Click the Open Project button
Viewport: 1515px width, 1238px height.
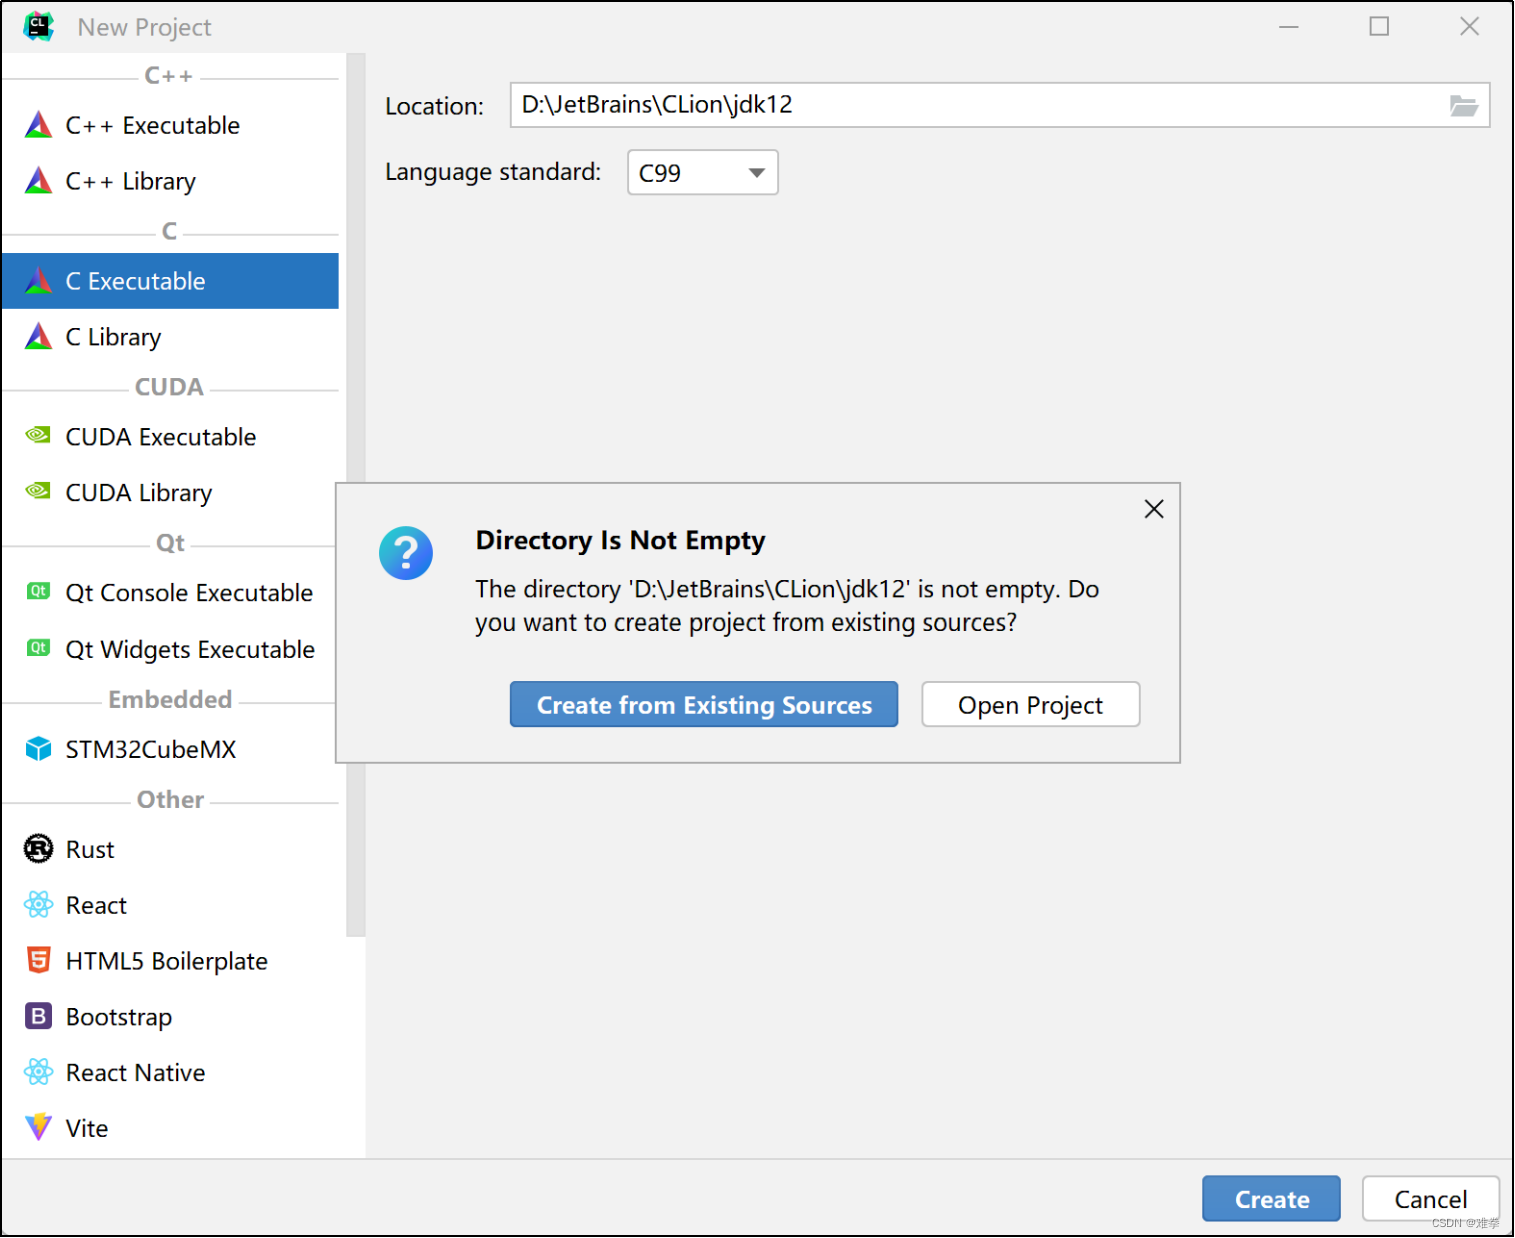tap(1030, 705)
